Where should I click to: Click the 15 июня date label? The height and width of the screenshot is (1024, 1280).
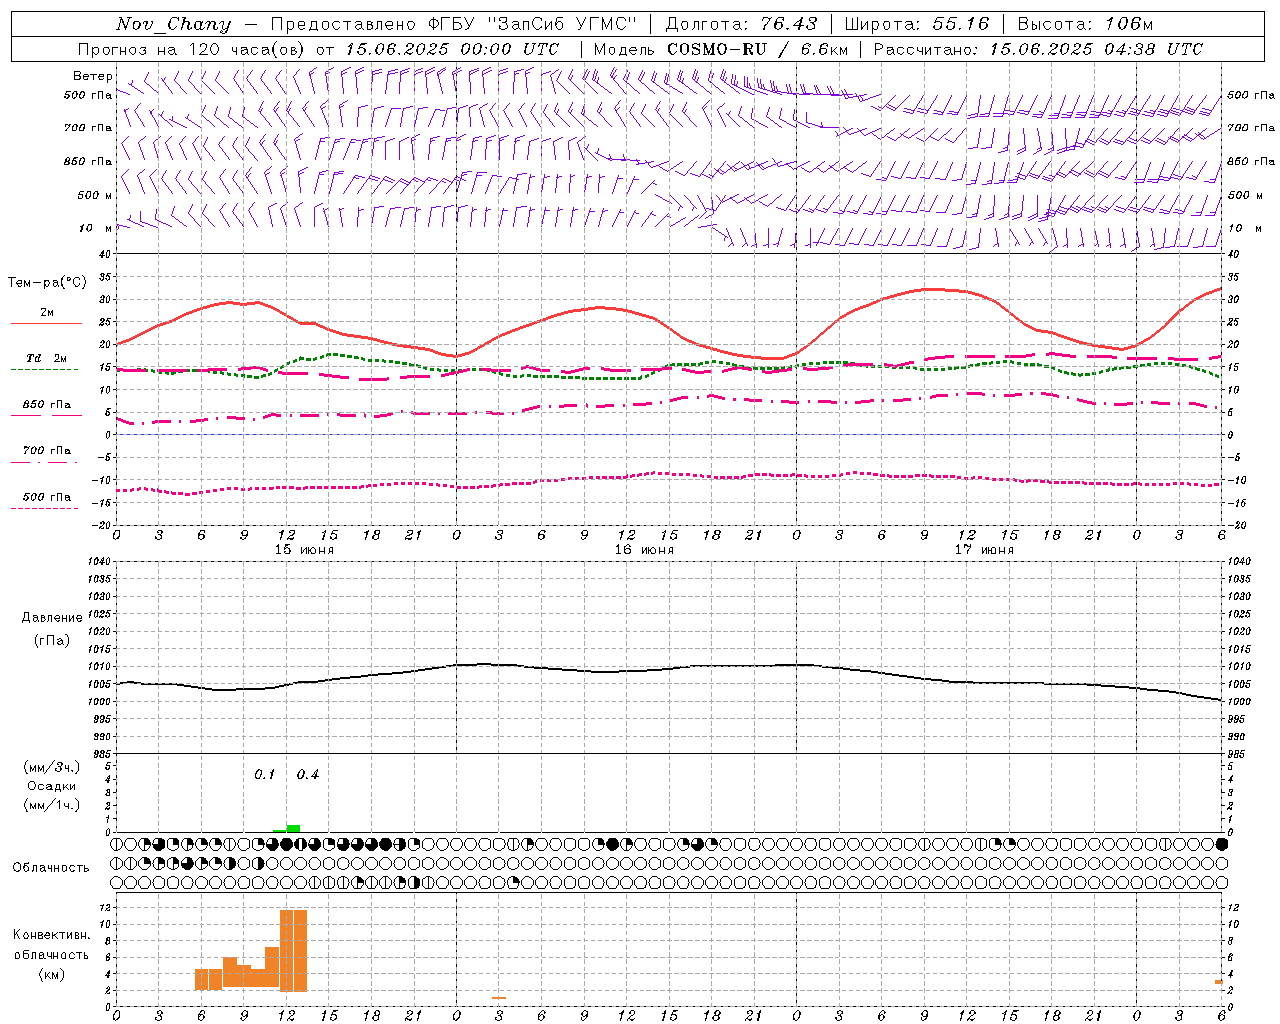pyautogui.click(x=304, y=550)
